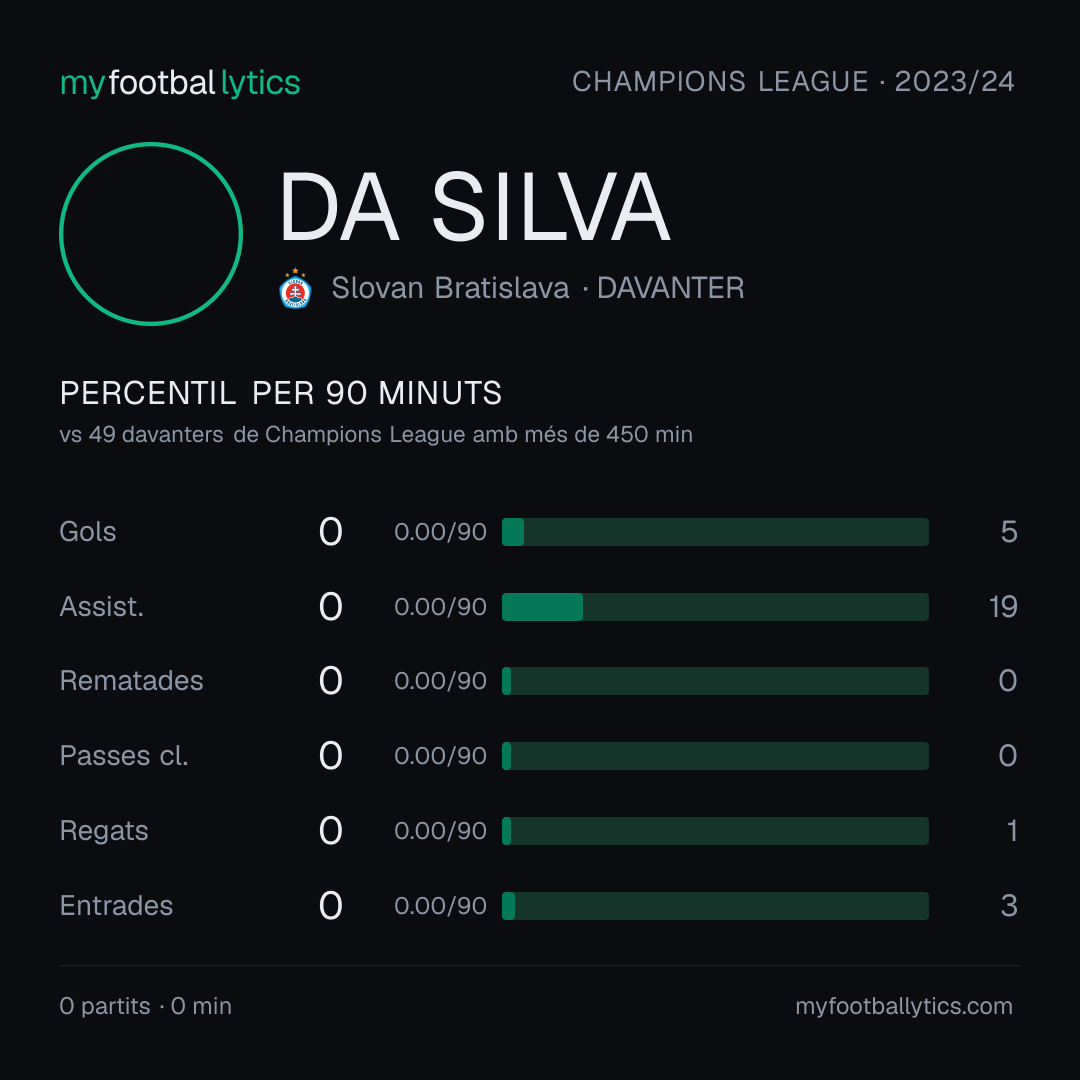Click the myfootballytics logo
This screenshot has width=1080, height=1080.
(180, 83)
